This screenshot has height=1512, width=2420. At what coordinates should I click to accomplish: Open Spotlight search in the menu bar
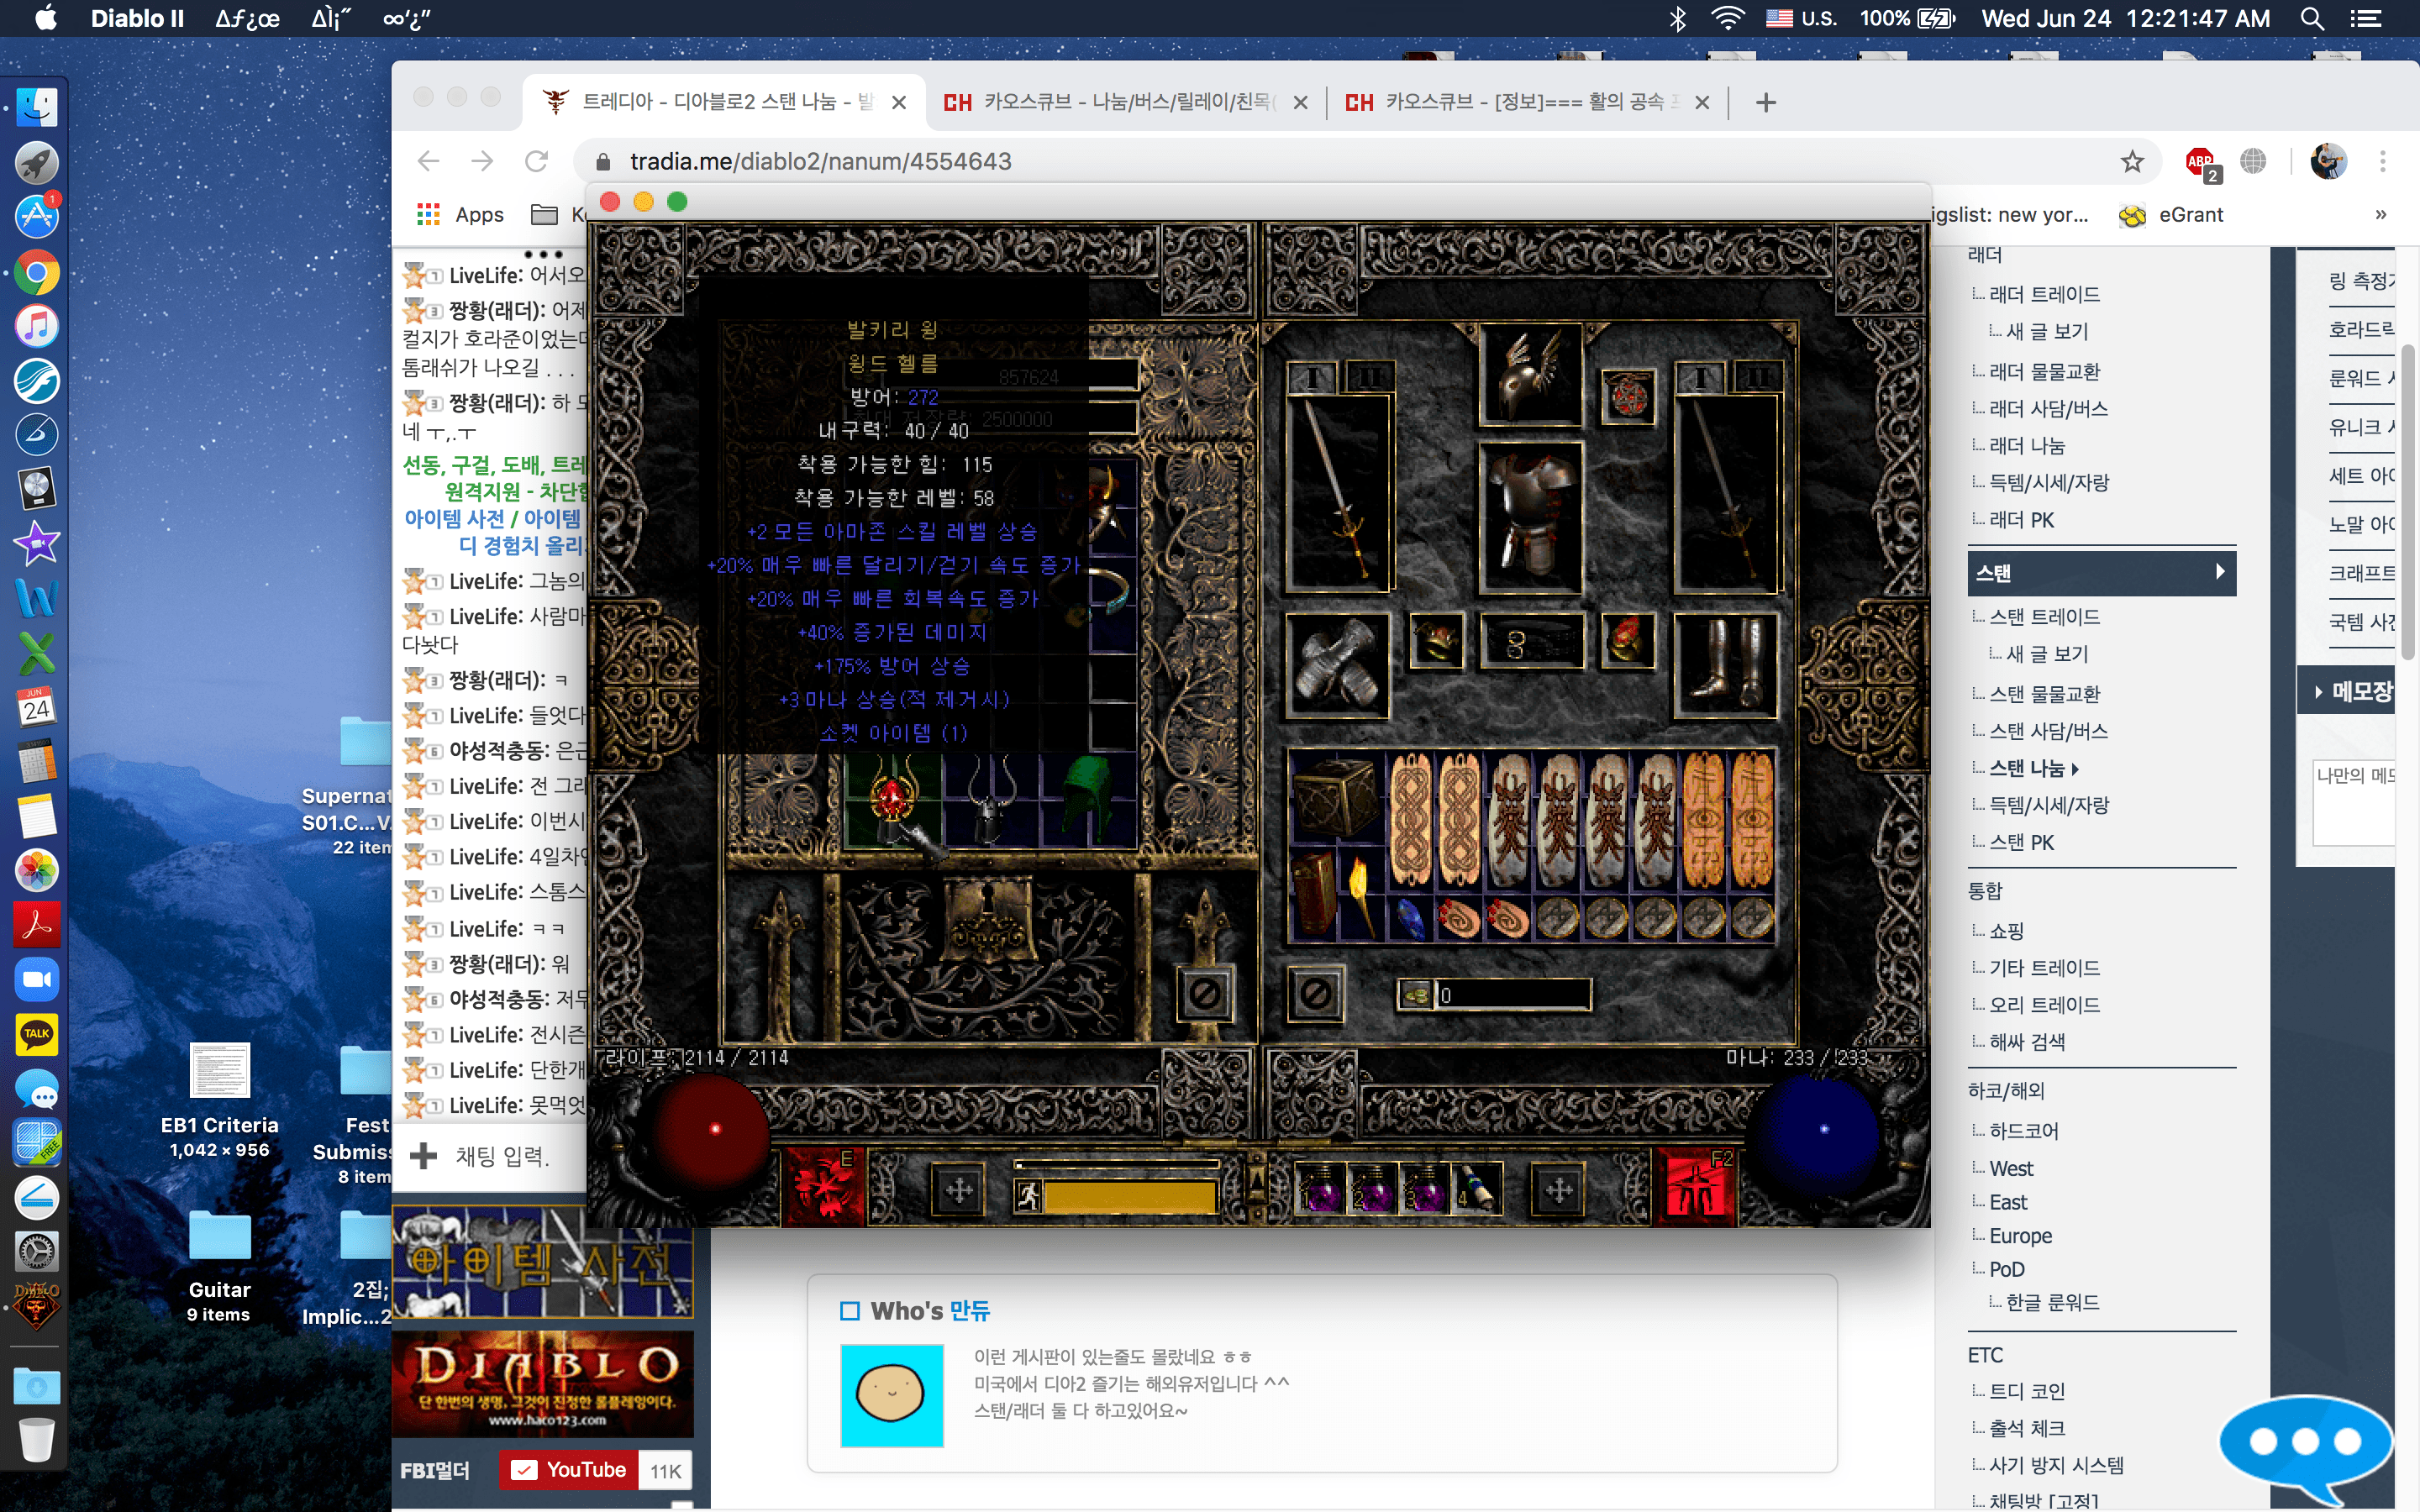(x=2311, y=18)
